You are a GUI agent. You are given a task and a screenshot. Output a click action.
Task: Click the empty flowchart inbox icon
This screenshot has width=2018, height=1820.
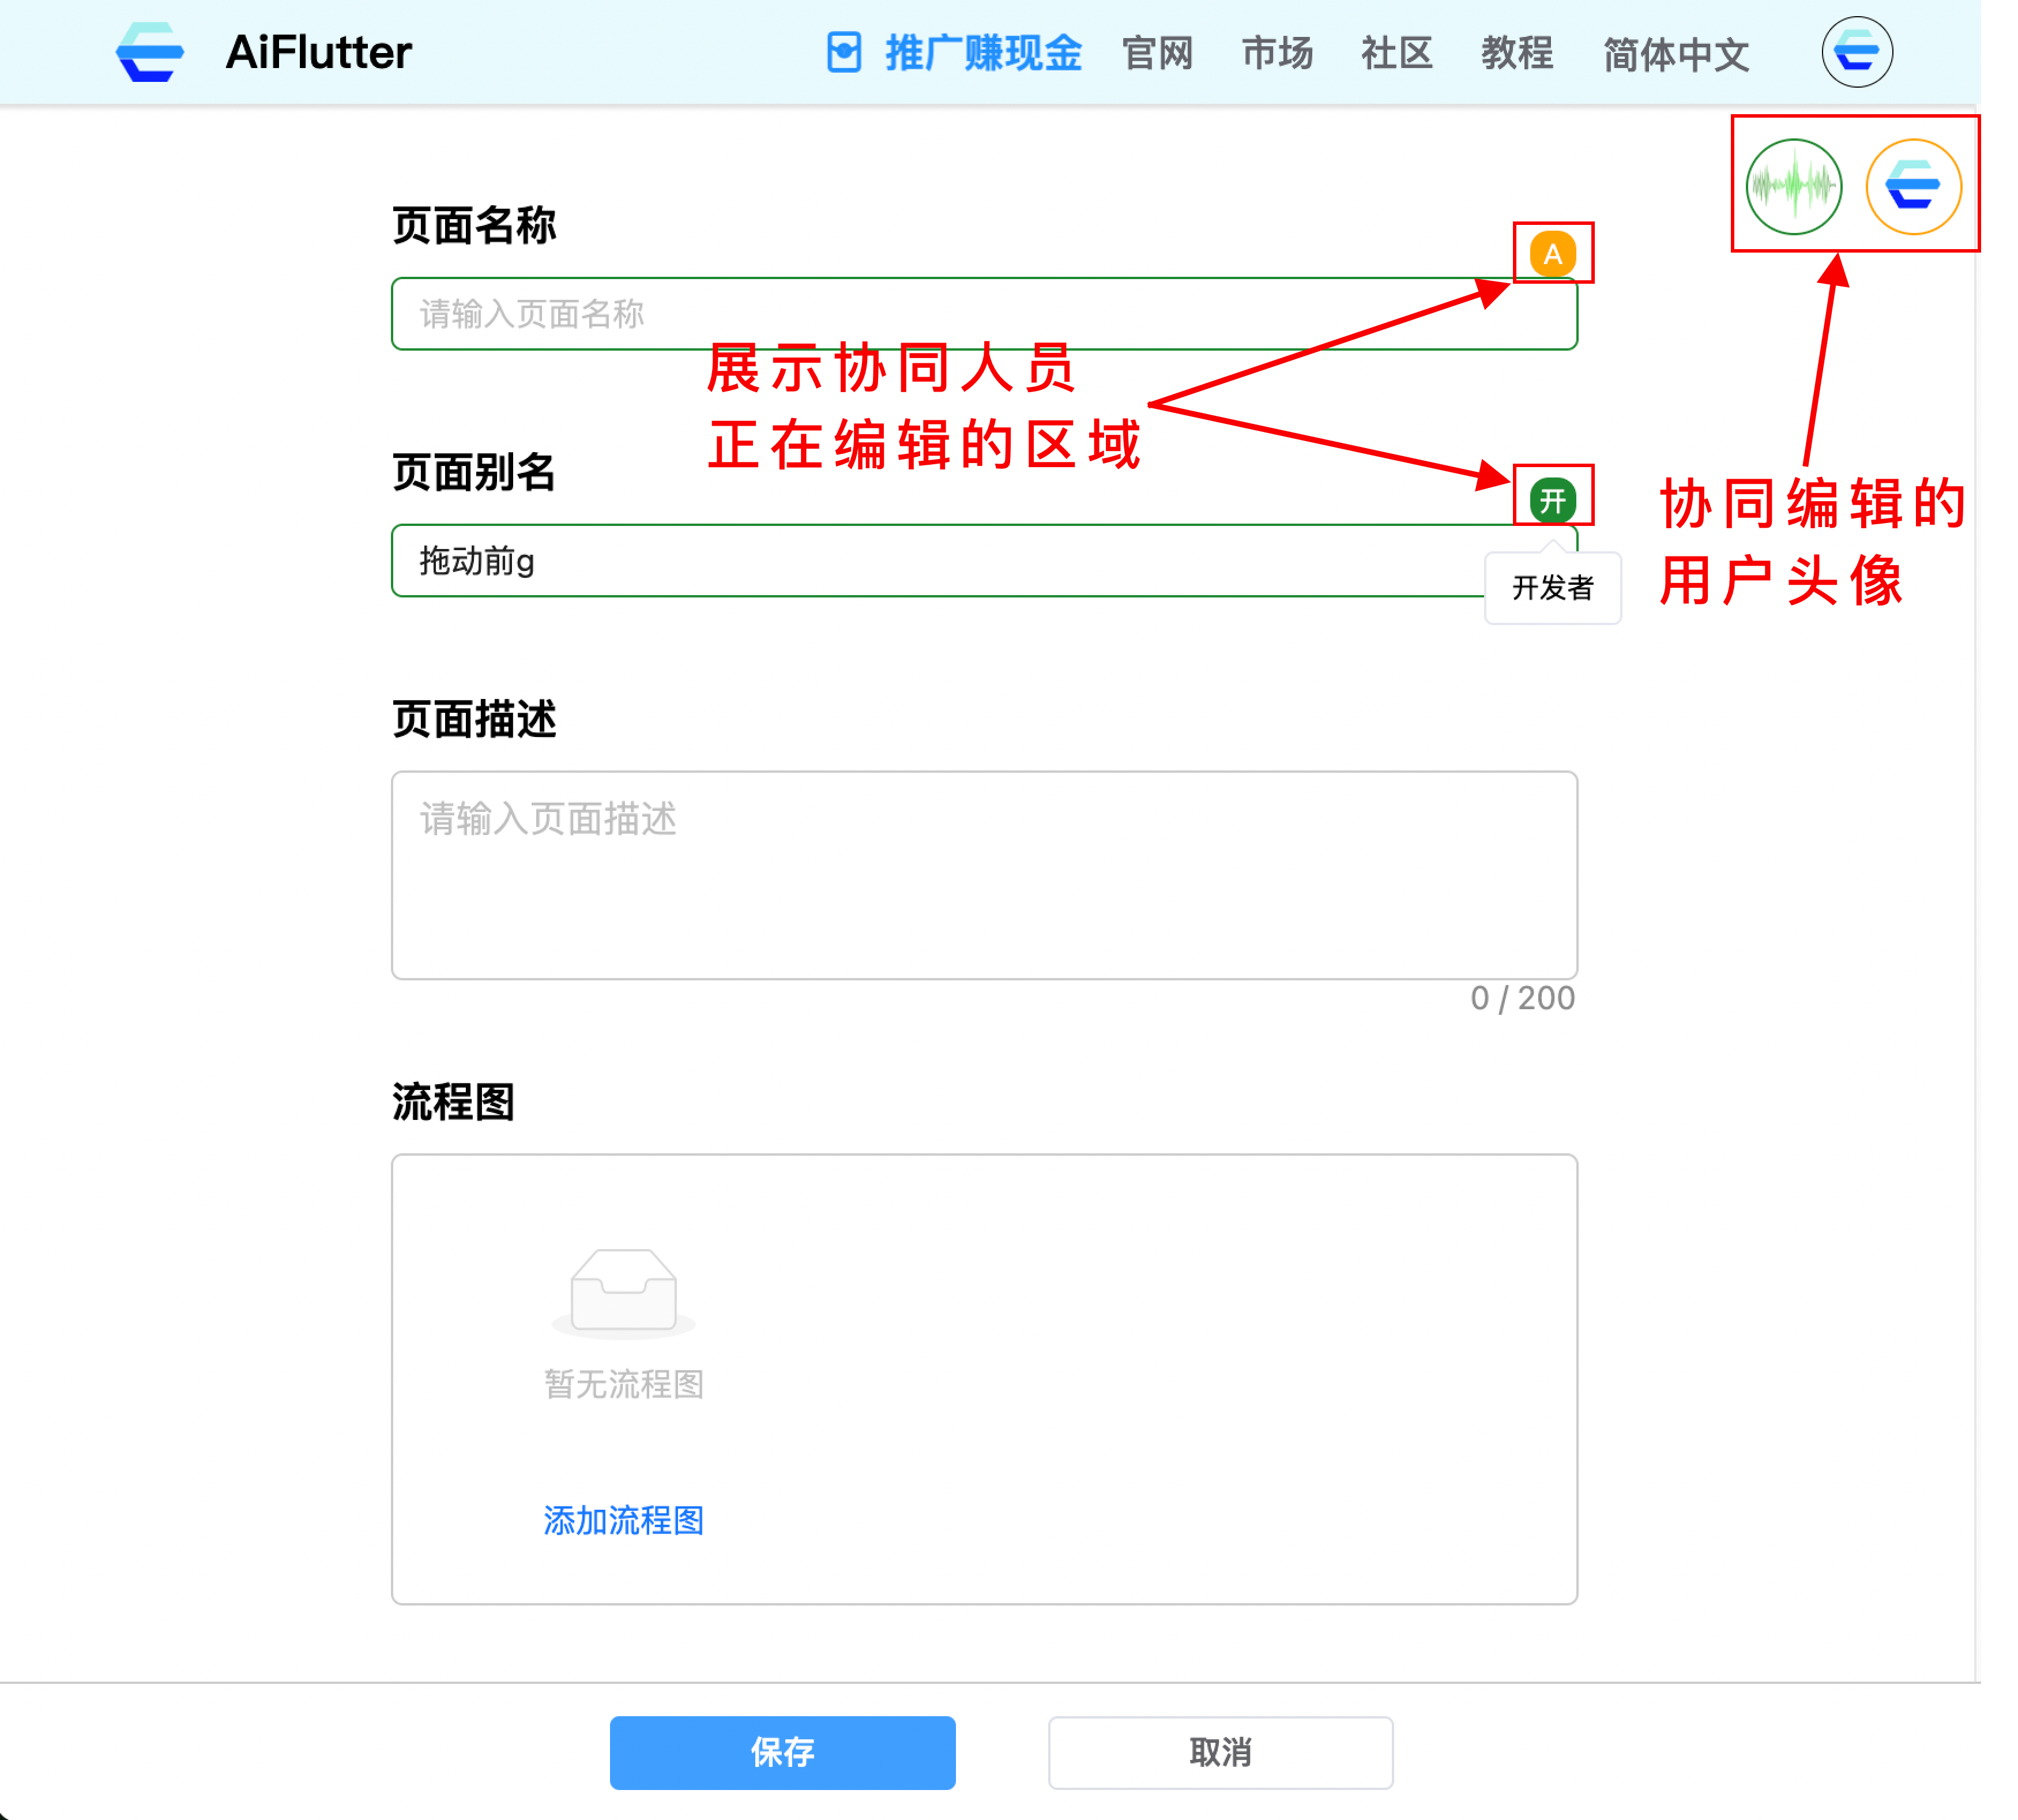623,1292
